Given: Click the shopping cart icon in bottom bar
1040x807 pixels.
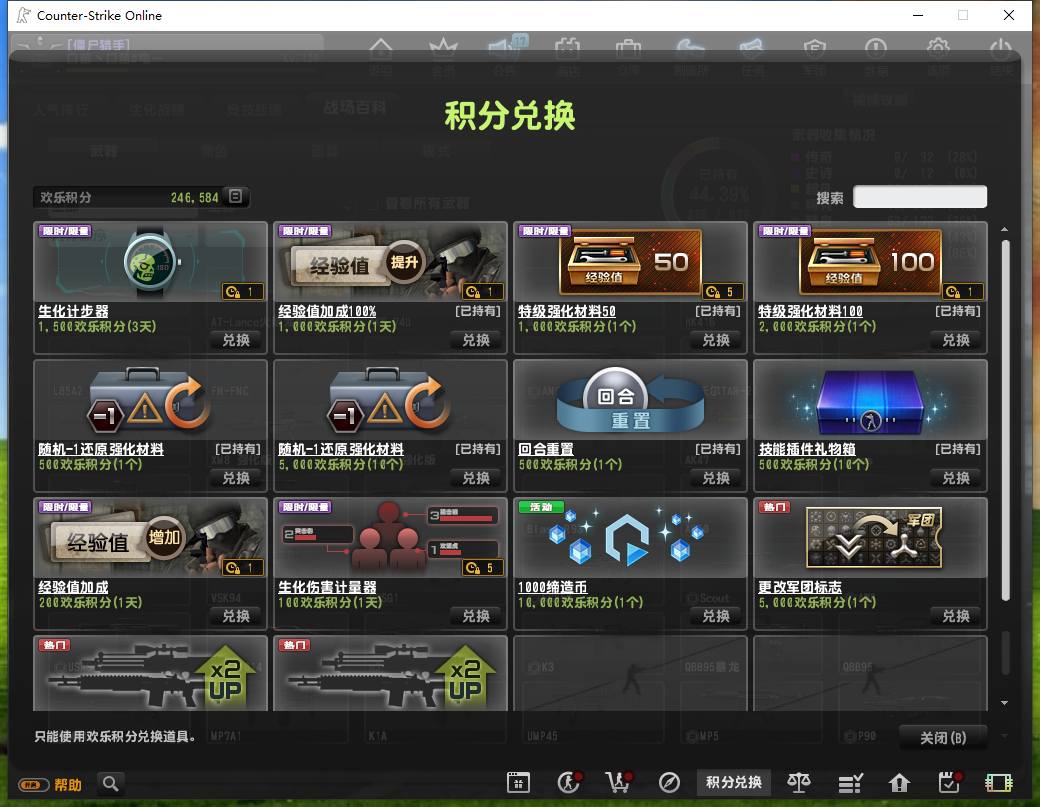Looking at the screenshot, I should (x=619, y=782).
